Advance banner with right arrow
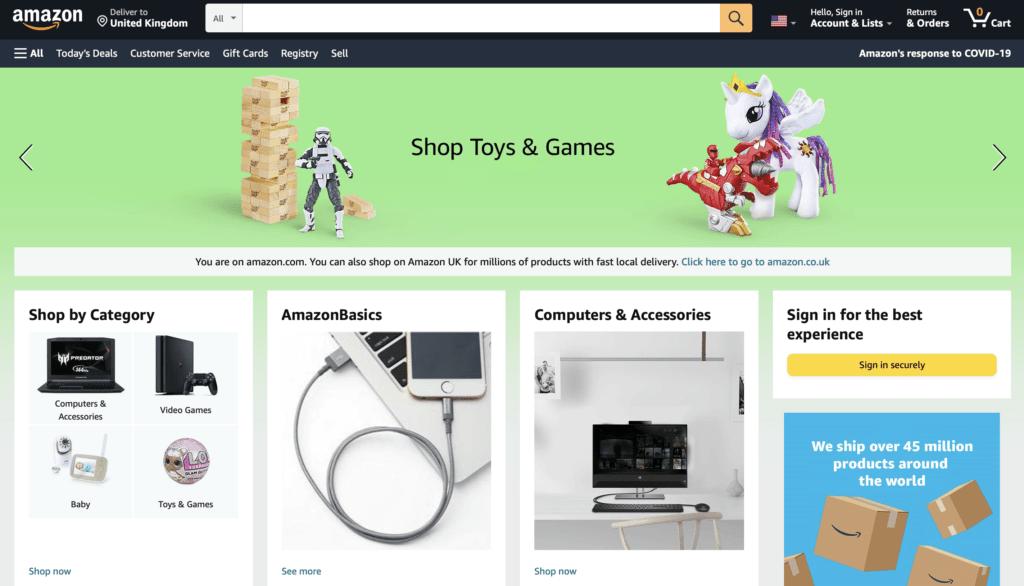Image resolution: width=1024 pixels, height=586 pixels. point(999,157)
